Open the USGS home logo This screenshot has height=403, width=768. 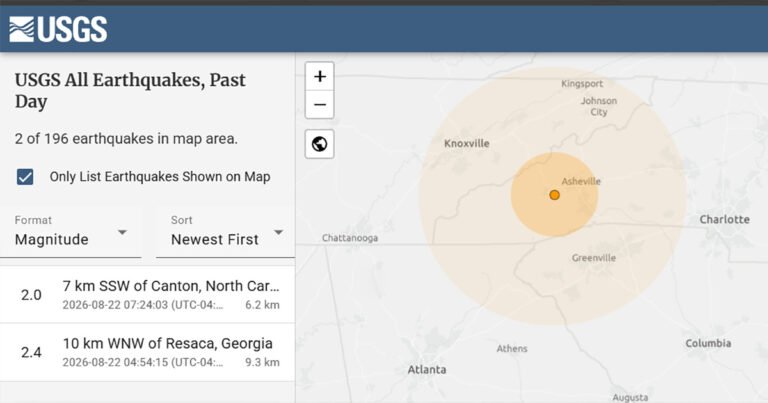tap(58, 29)
